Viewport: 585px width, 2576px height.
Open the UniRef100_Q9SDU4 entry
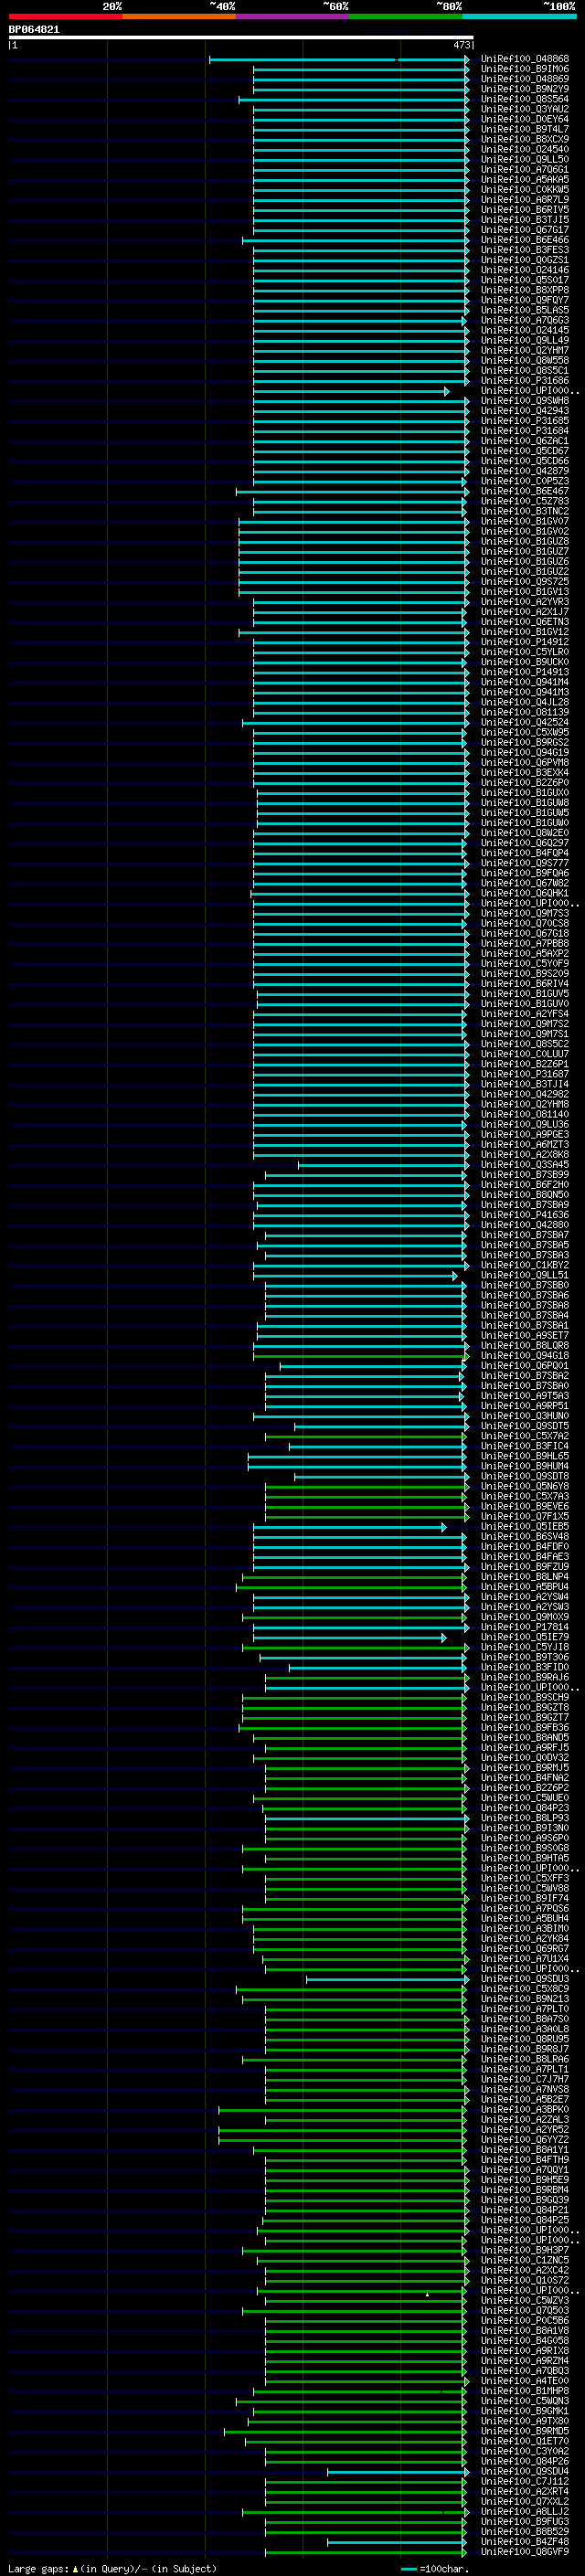click(525, 2471)
